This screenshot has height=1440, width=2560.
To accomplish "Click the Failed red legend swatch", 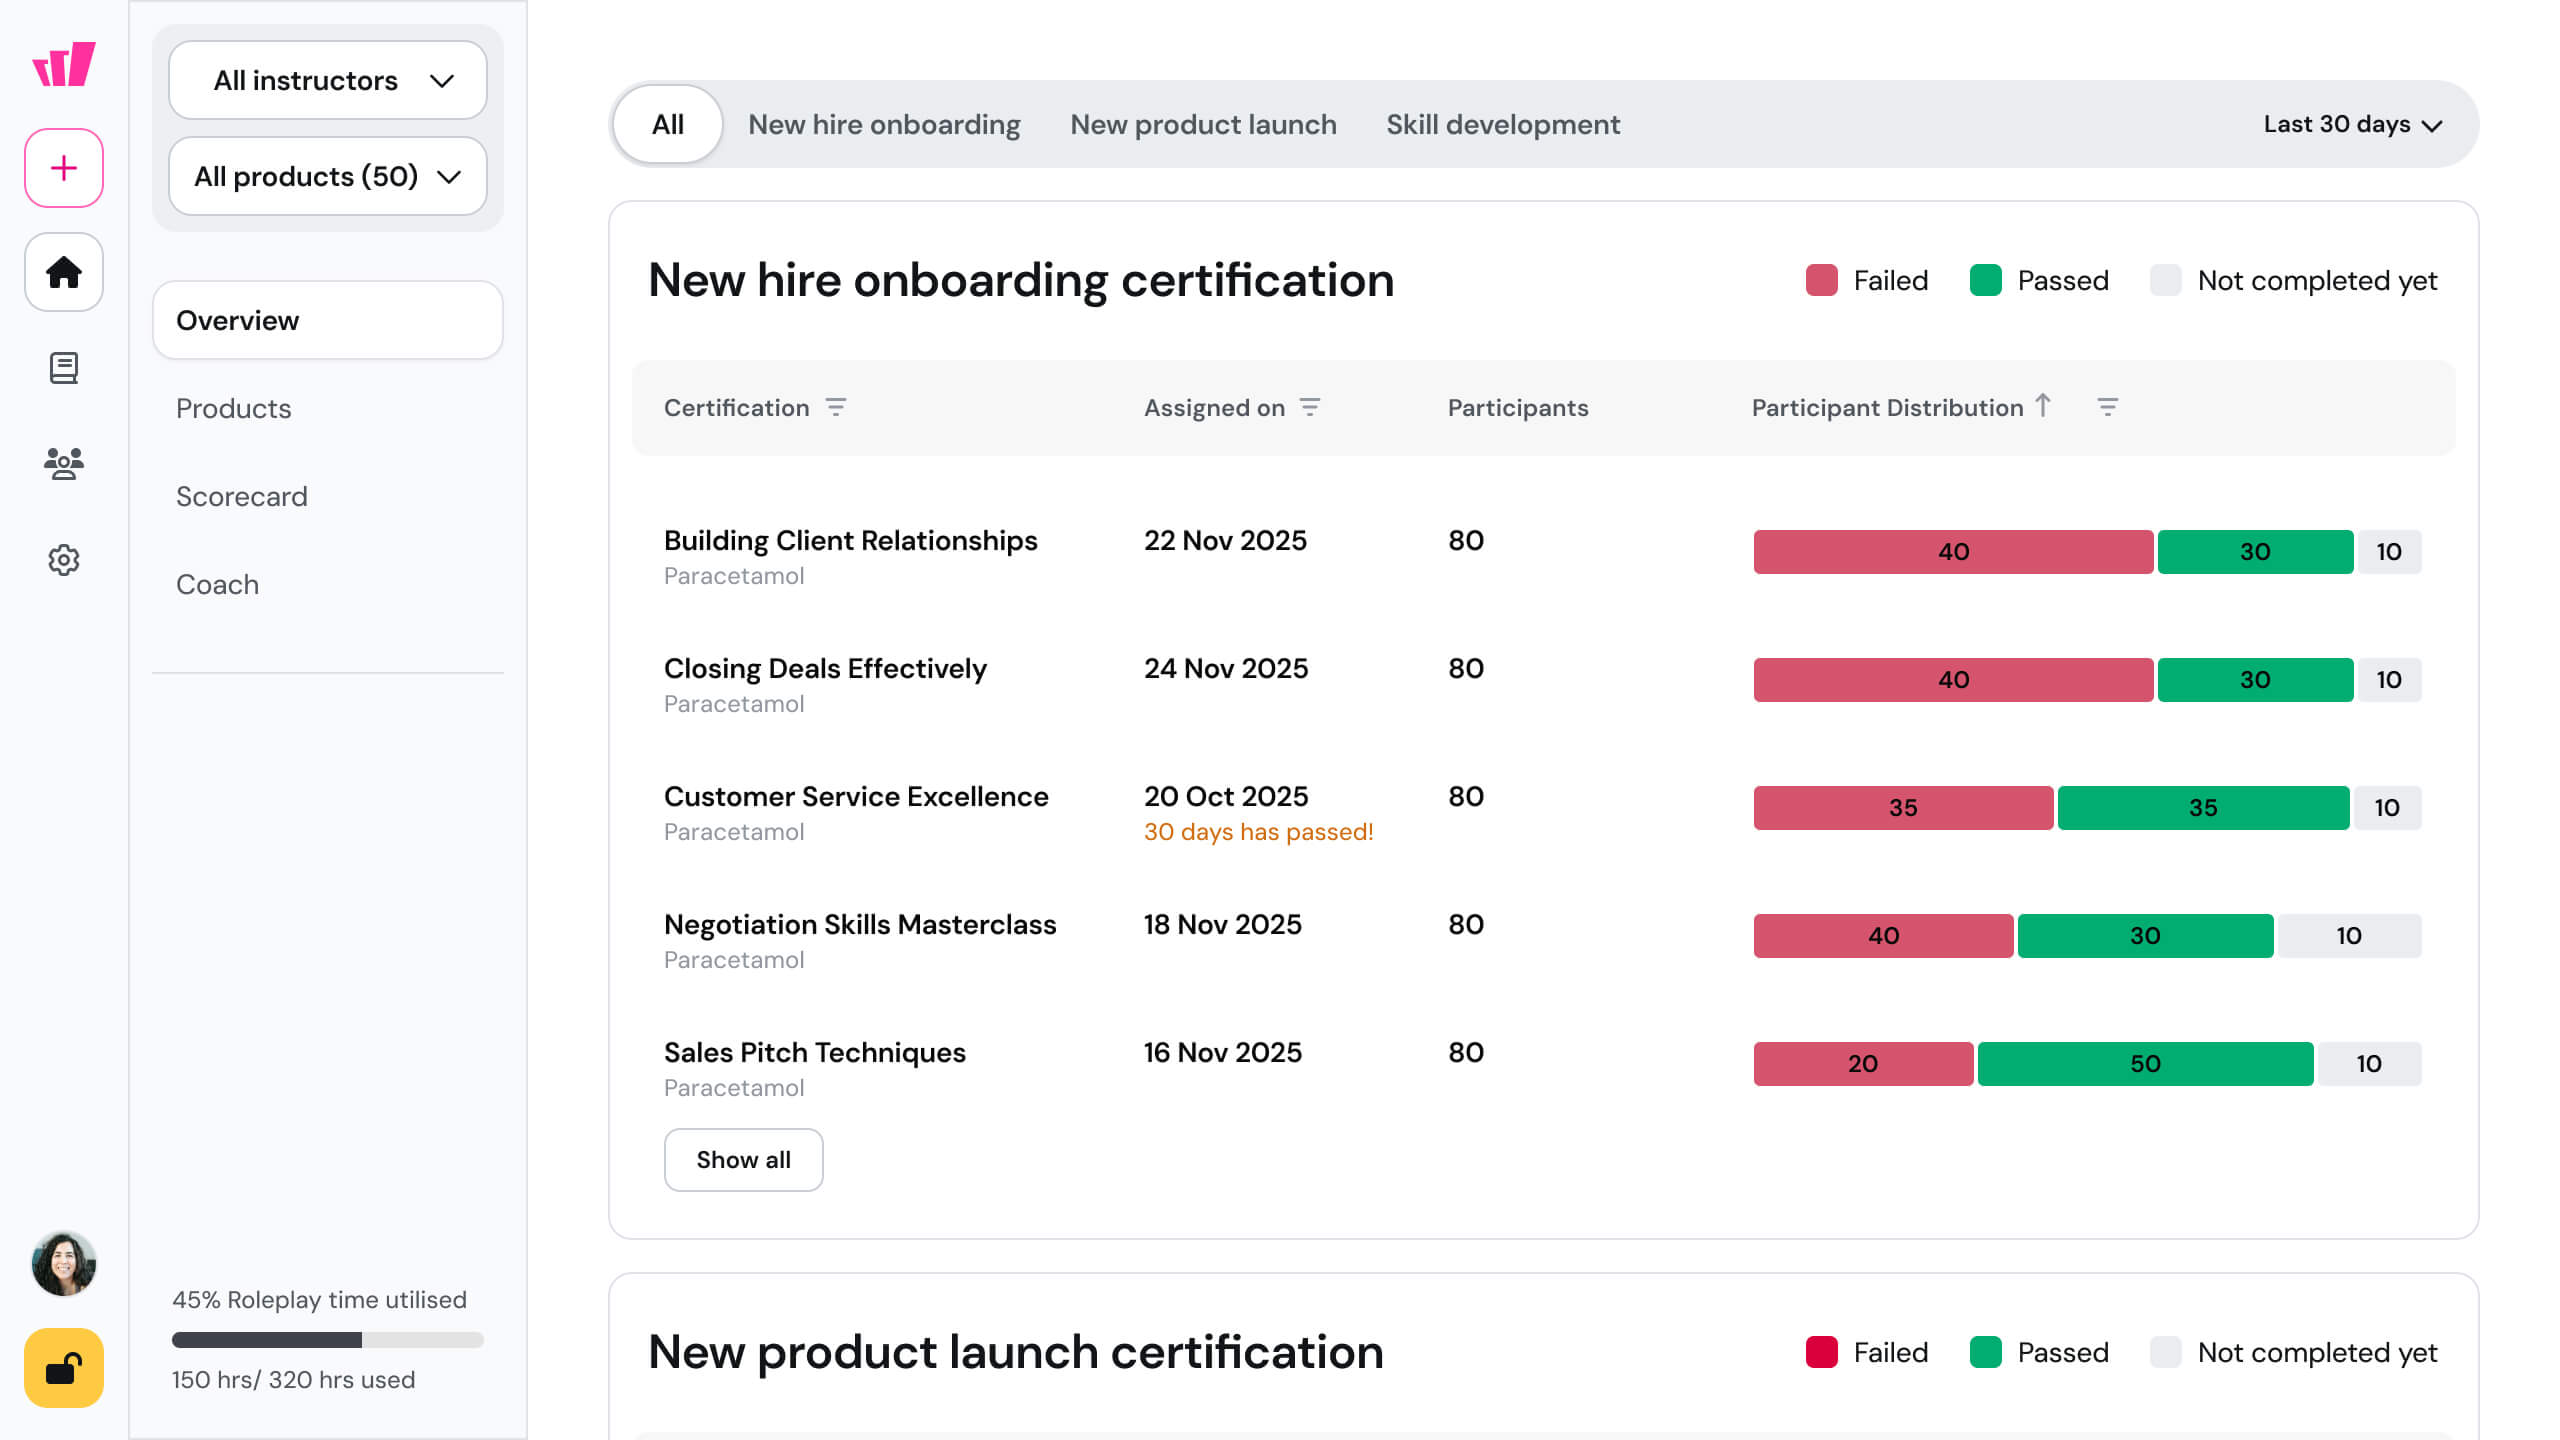I will (1821, 280).
